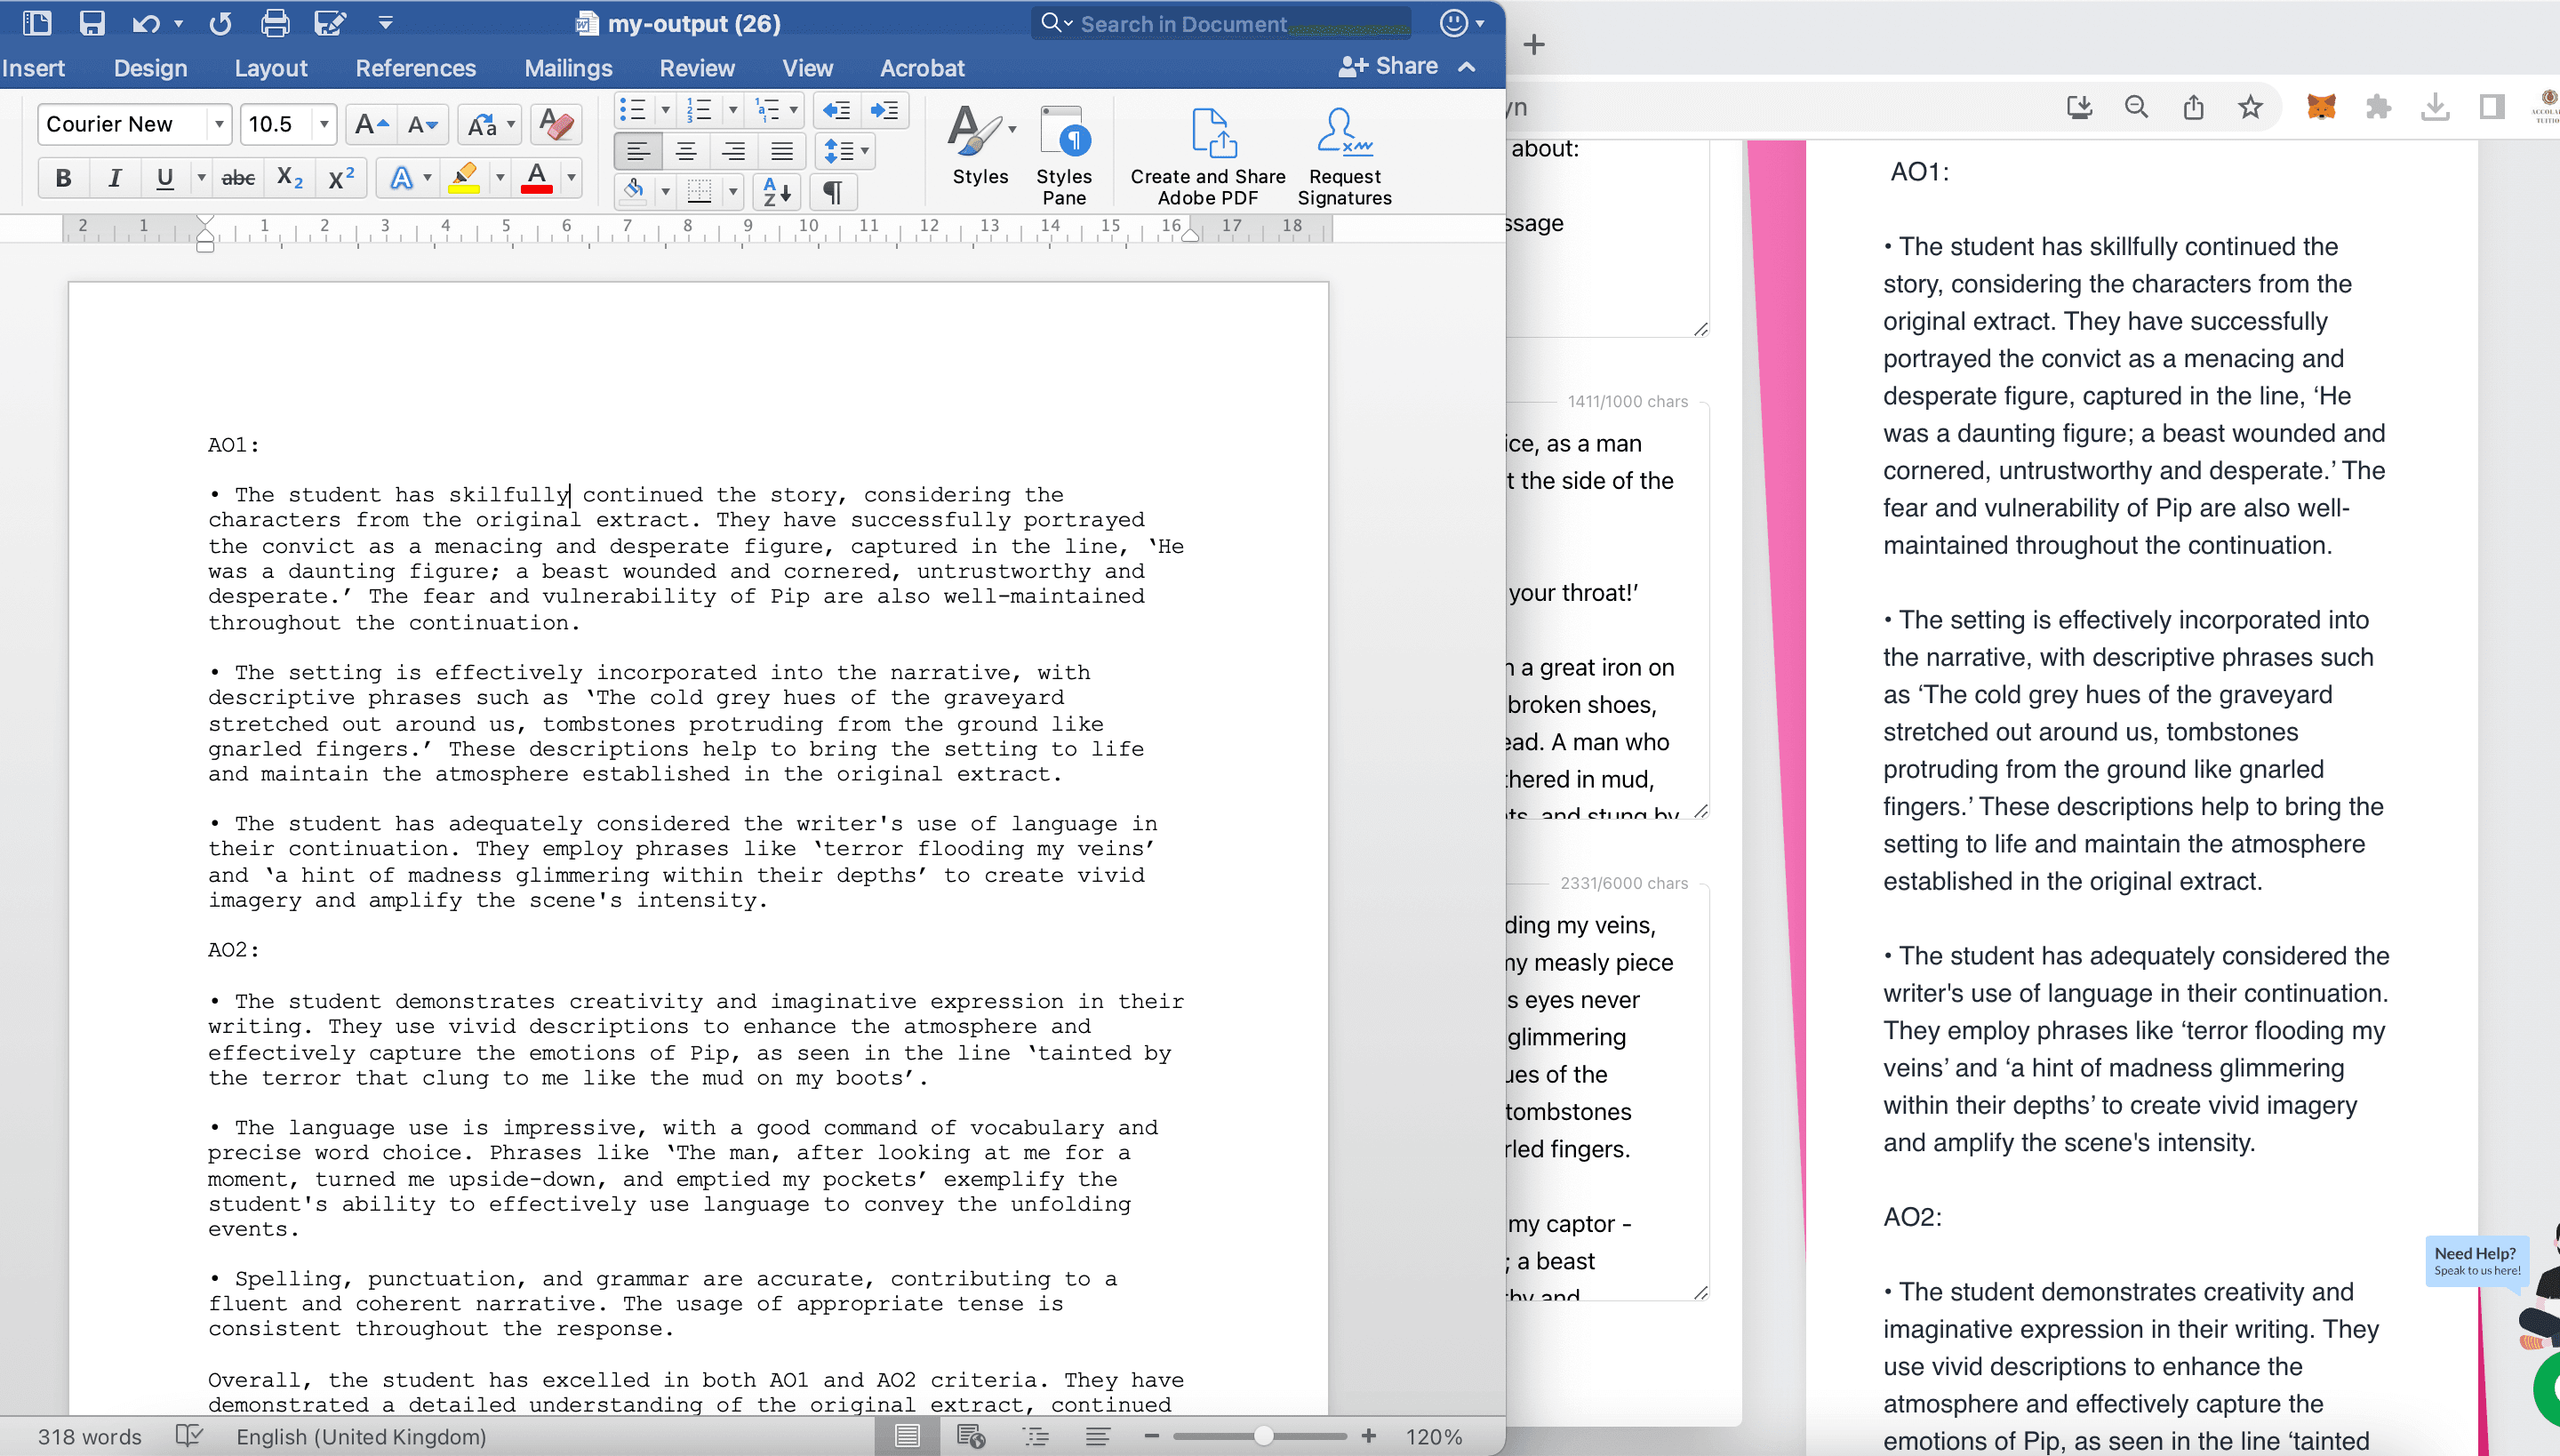
Task: Click the Share button
Action: 1388,66
